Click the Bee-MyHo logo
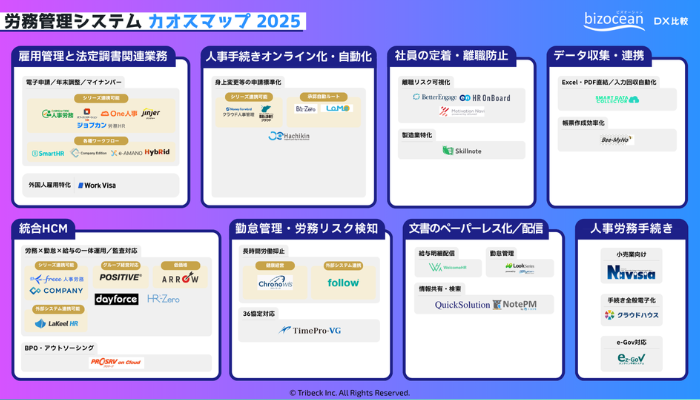 coord(617,140)
